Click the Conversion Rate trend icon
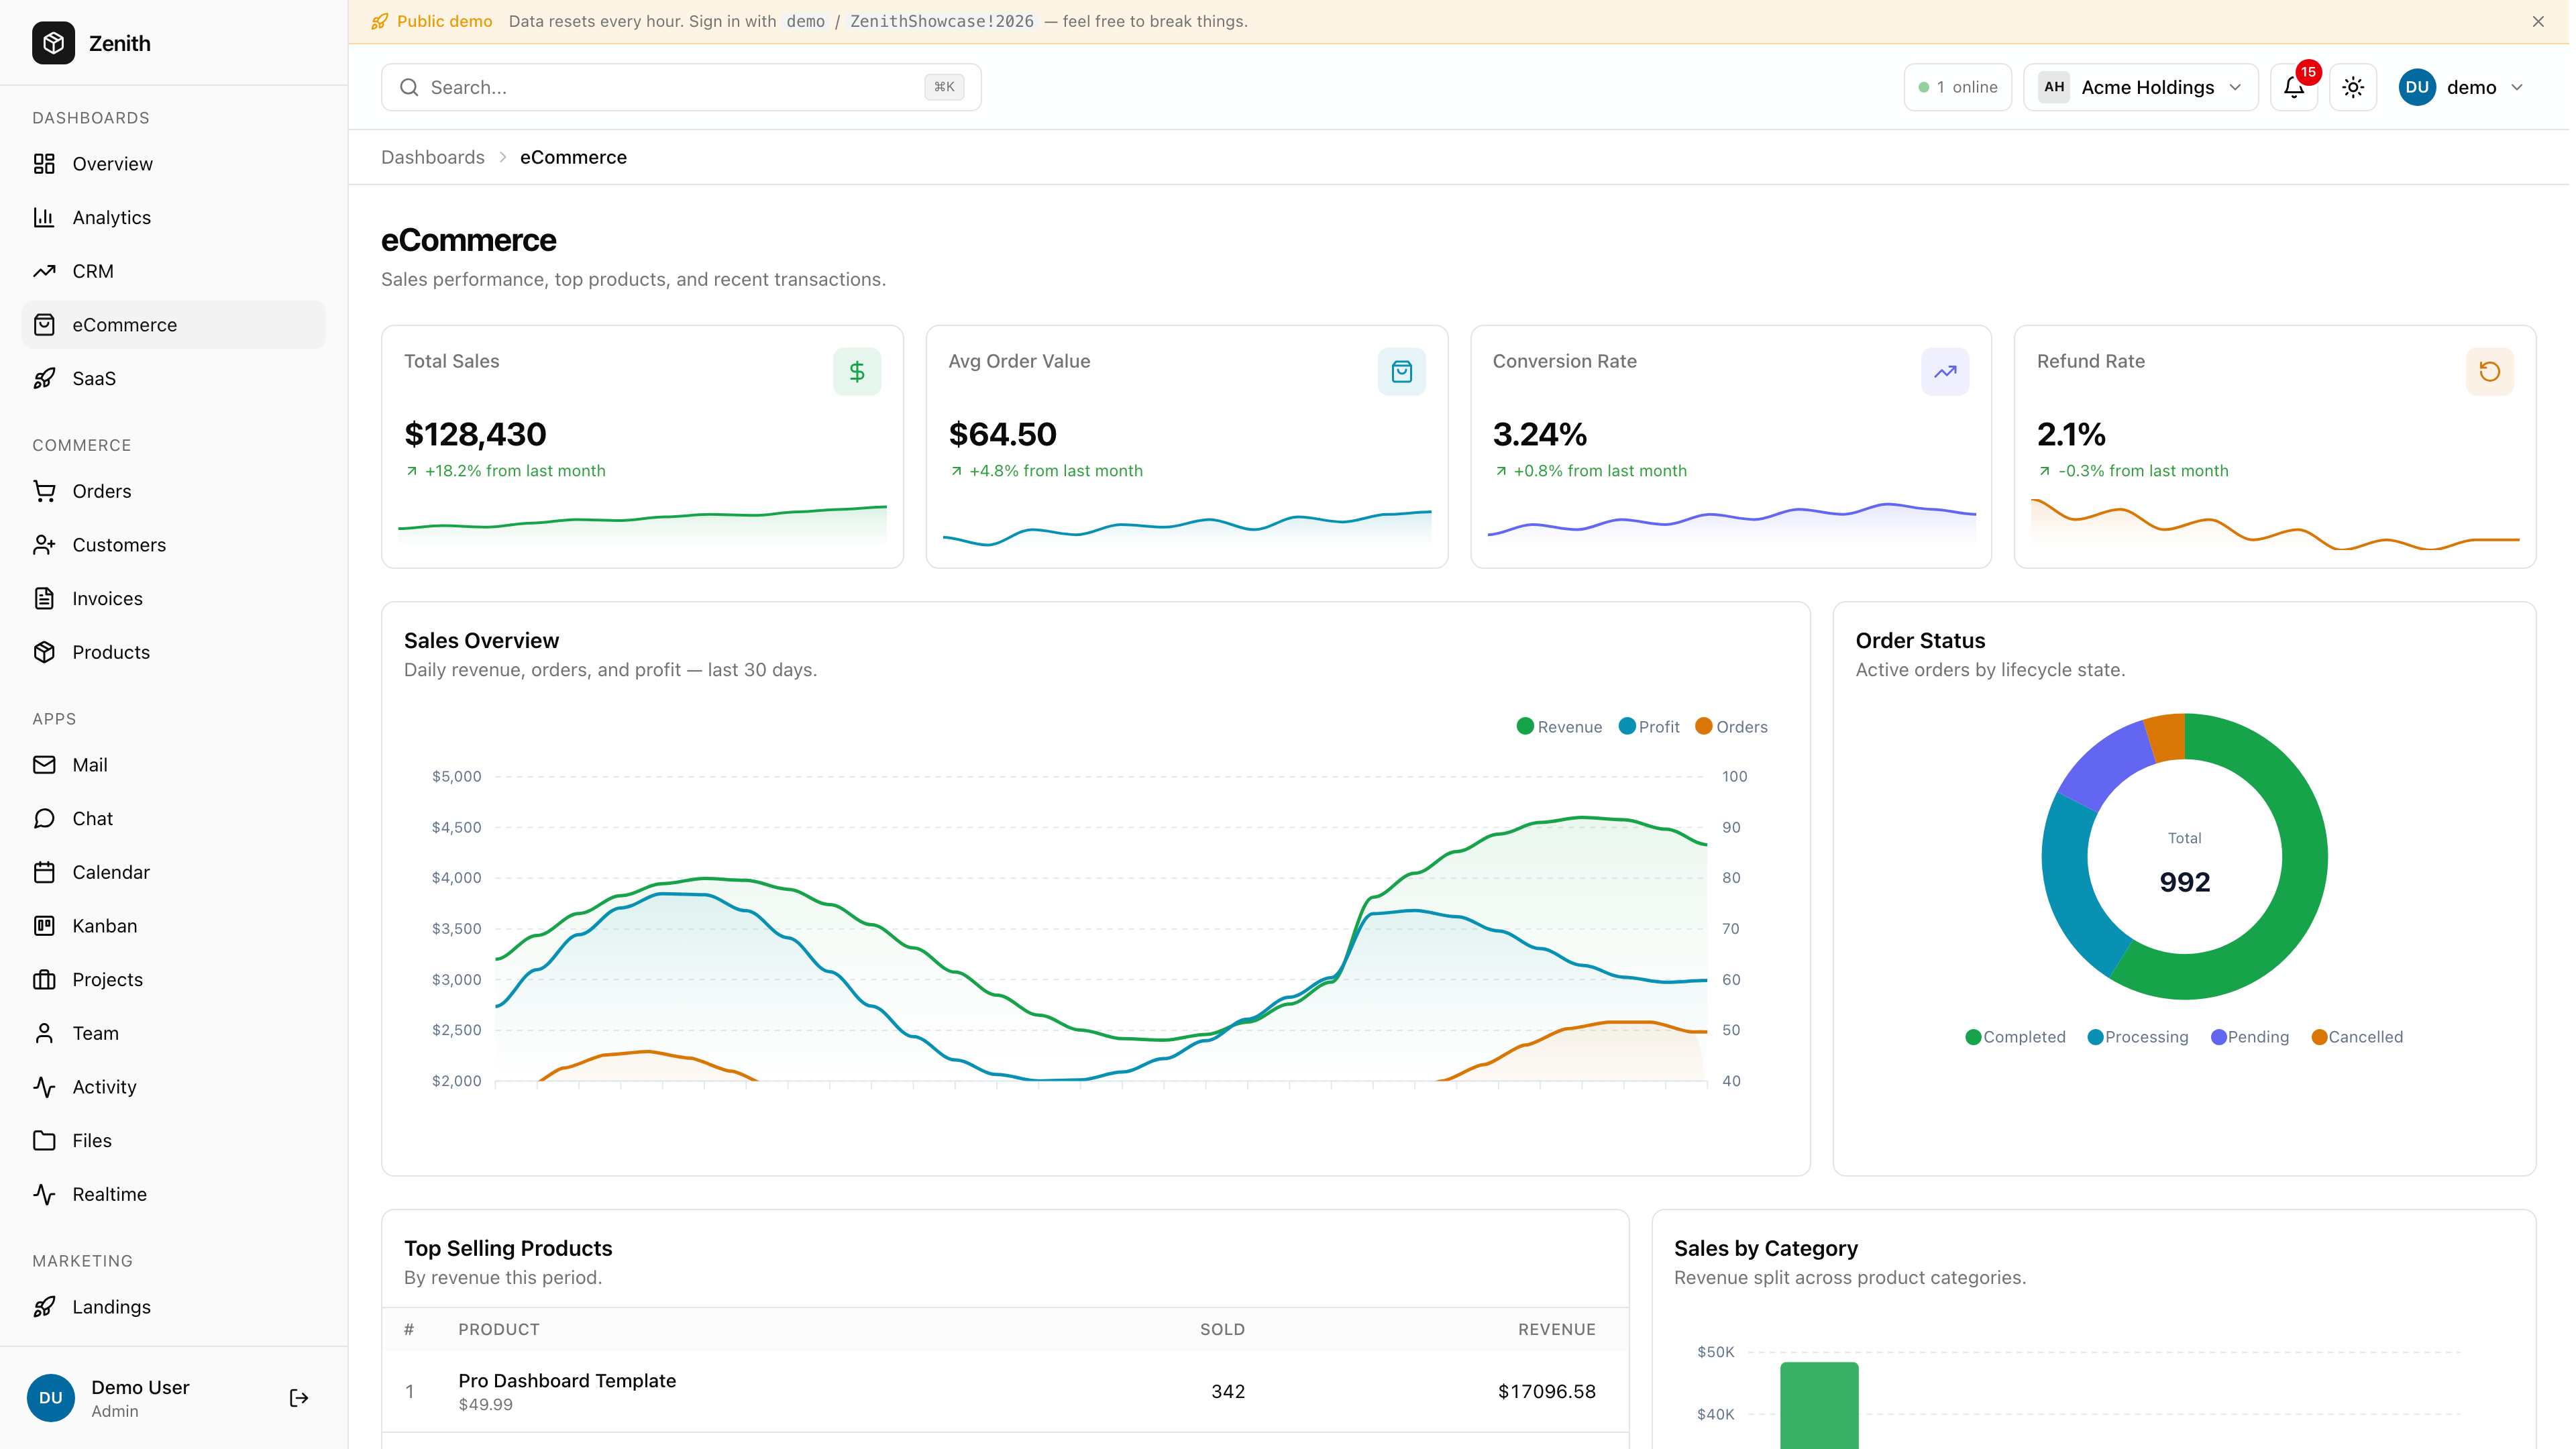The width and height of the screenshot is (2576, 1449). coord(1946,372)
